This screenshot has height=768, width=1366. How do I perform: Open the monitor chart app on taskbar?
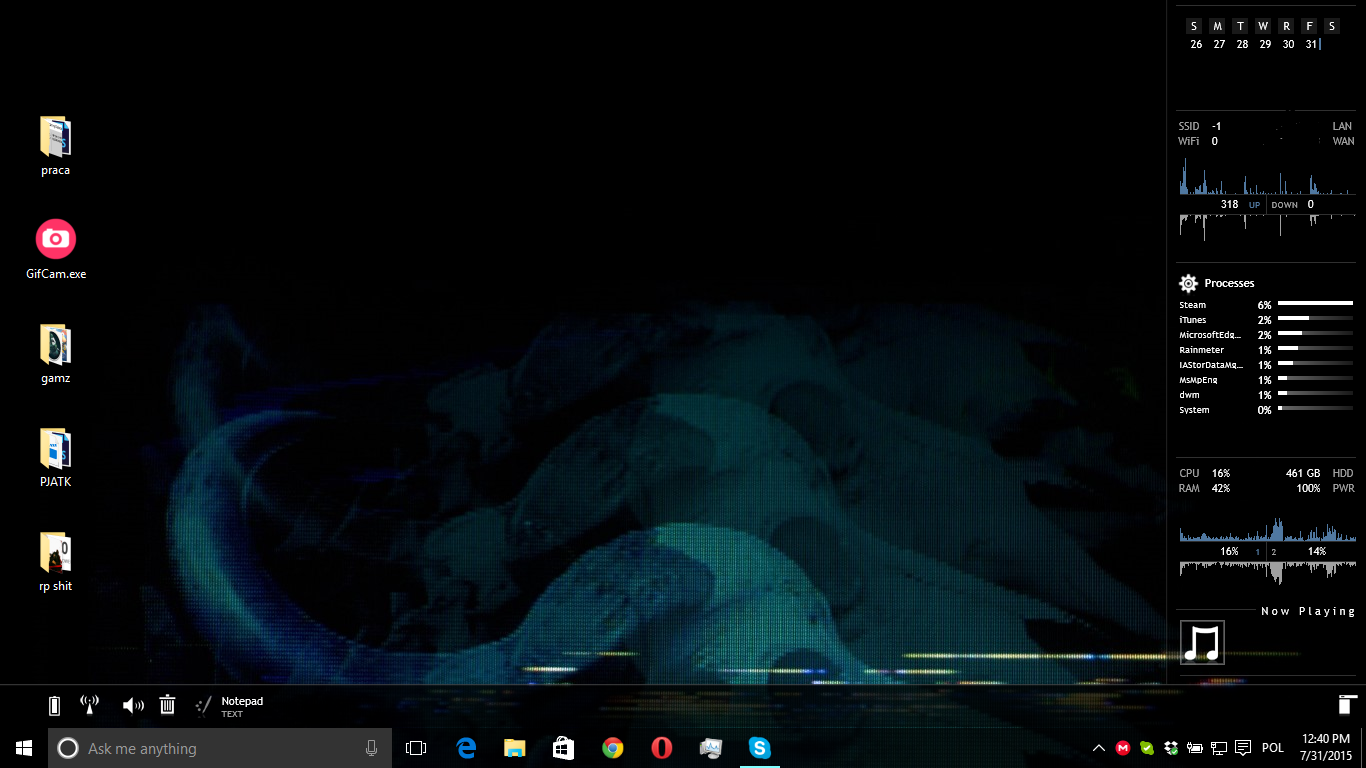711,748
